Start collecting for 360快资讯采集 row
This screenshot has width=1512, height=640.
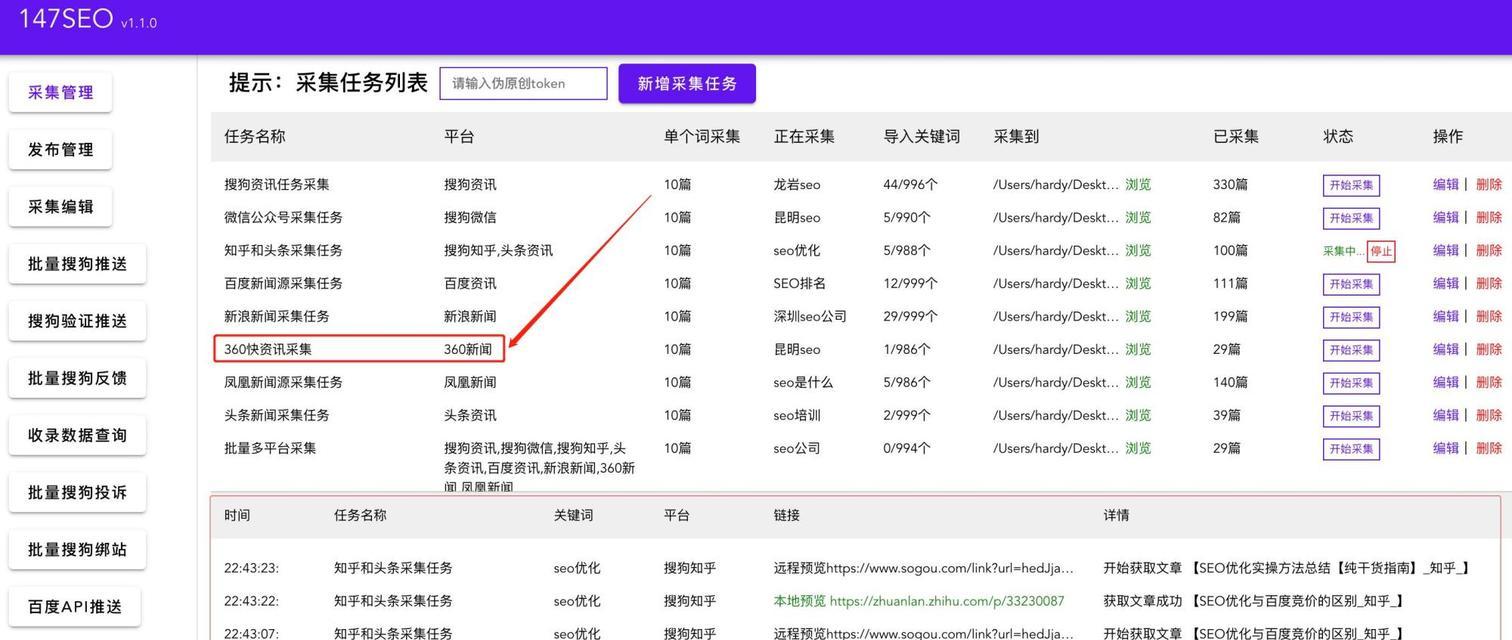pos(1351,350)
